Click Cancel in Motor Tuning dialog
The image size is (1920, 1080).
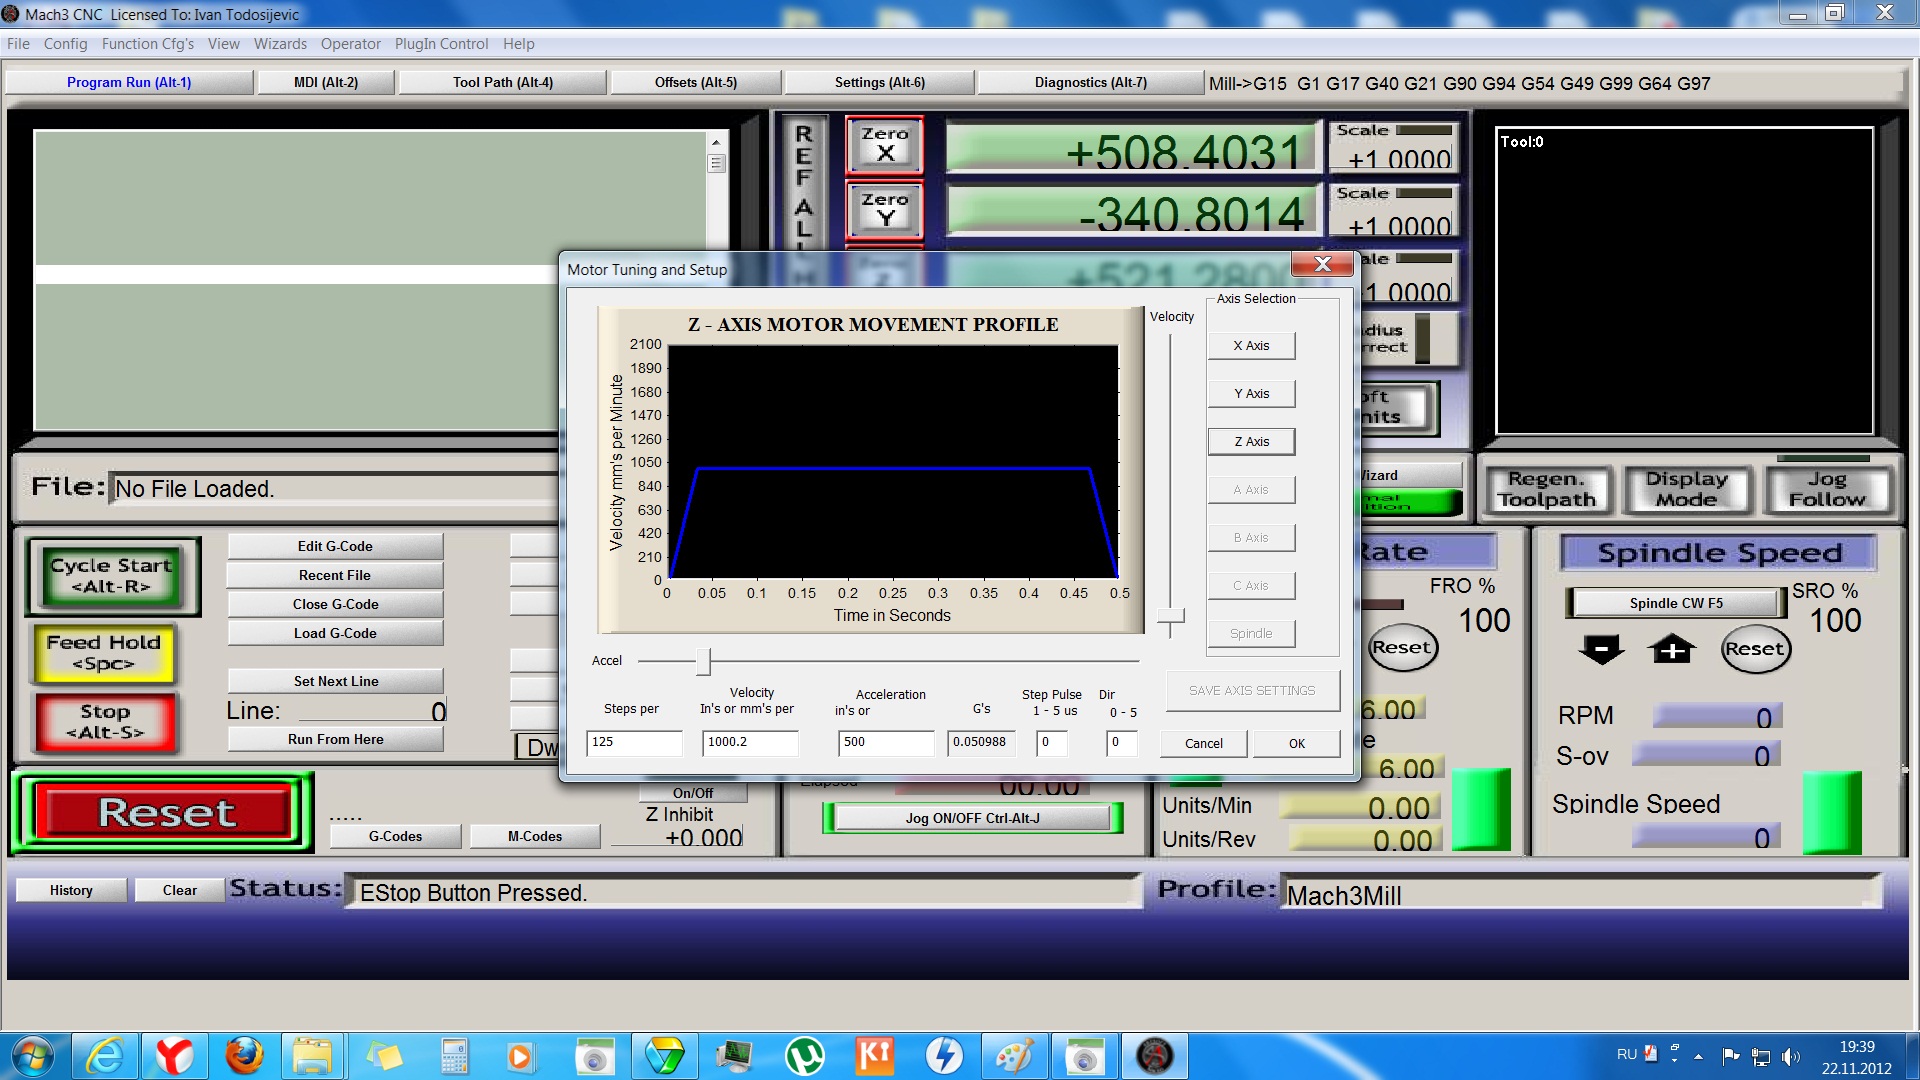(x=1203, y=743)
